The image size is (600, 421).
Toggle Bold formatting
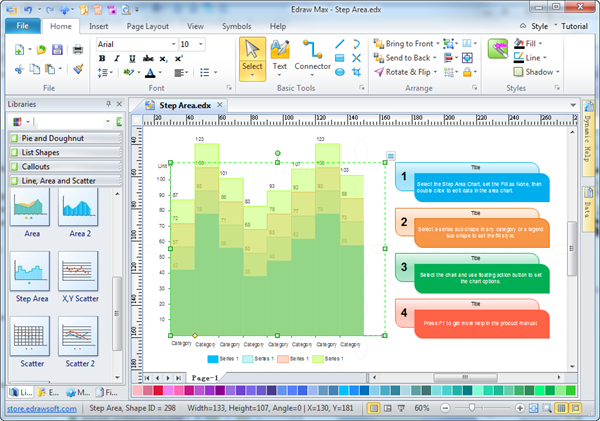tap(102, 59)
